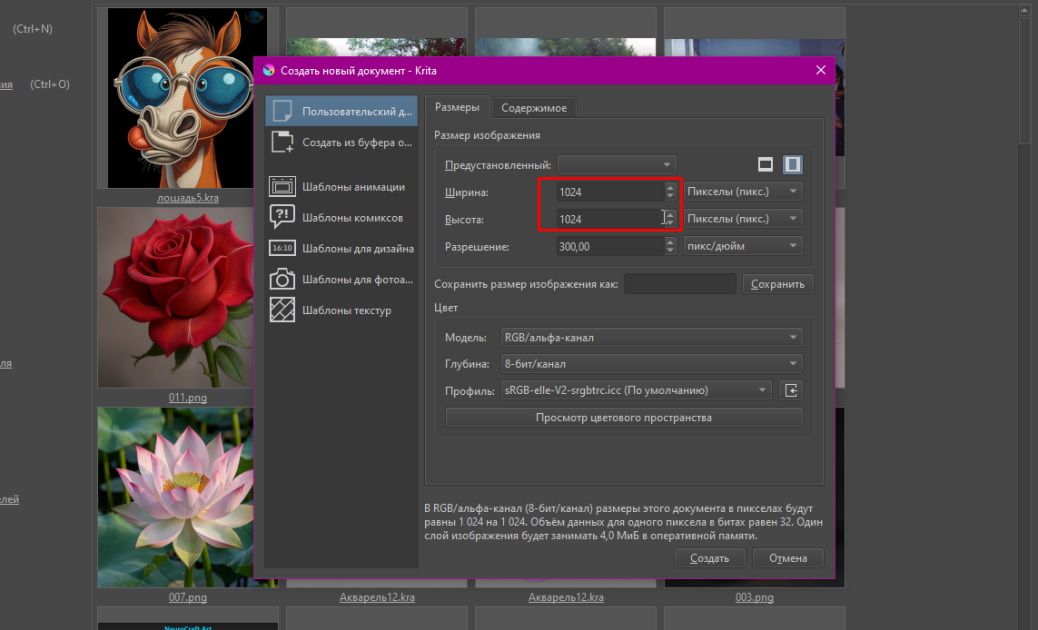The width and height of the screenshot is (1038, 630).
Task: Select Шаблоны комиксов in sidebar
Action: [x=342, y=217]
